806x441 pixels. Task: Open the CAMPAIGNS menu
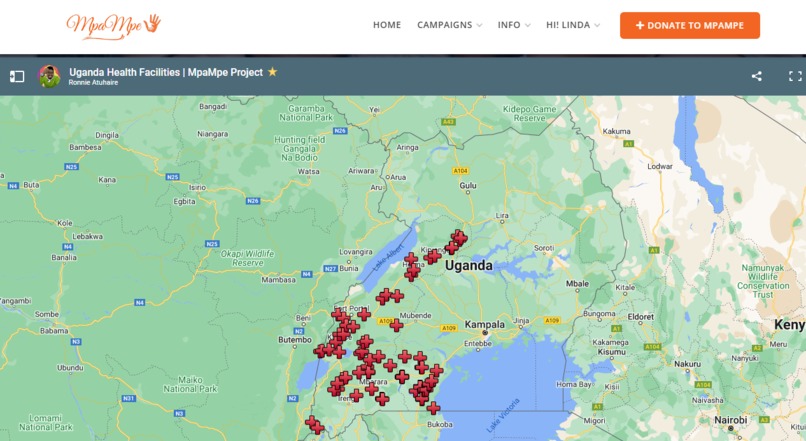pos(444,25)
